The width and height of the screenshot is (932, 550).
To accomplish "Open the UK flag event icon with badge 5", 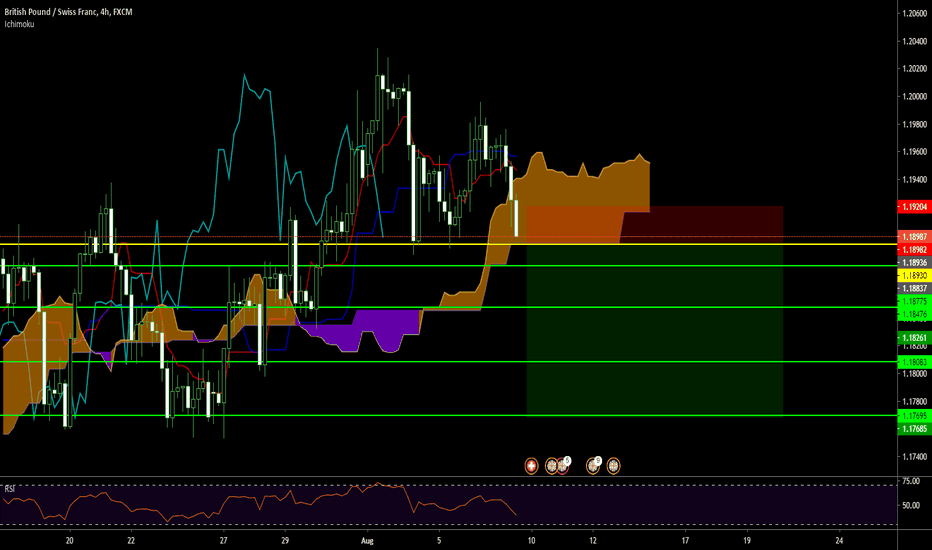I will [x=562, y=466].
